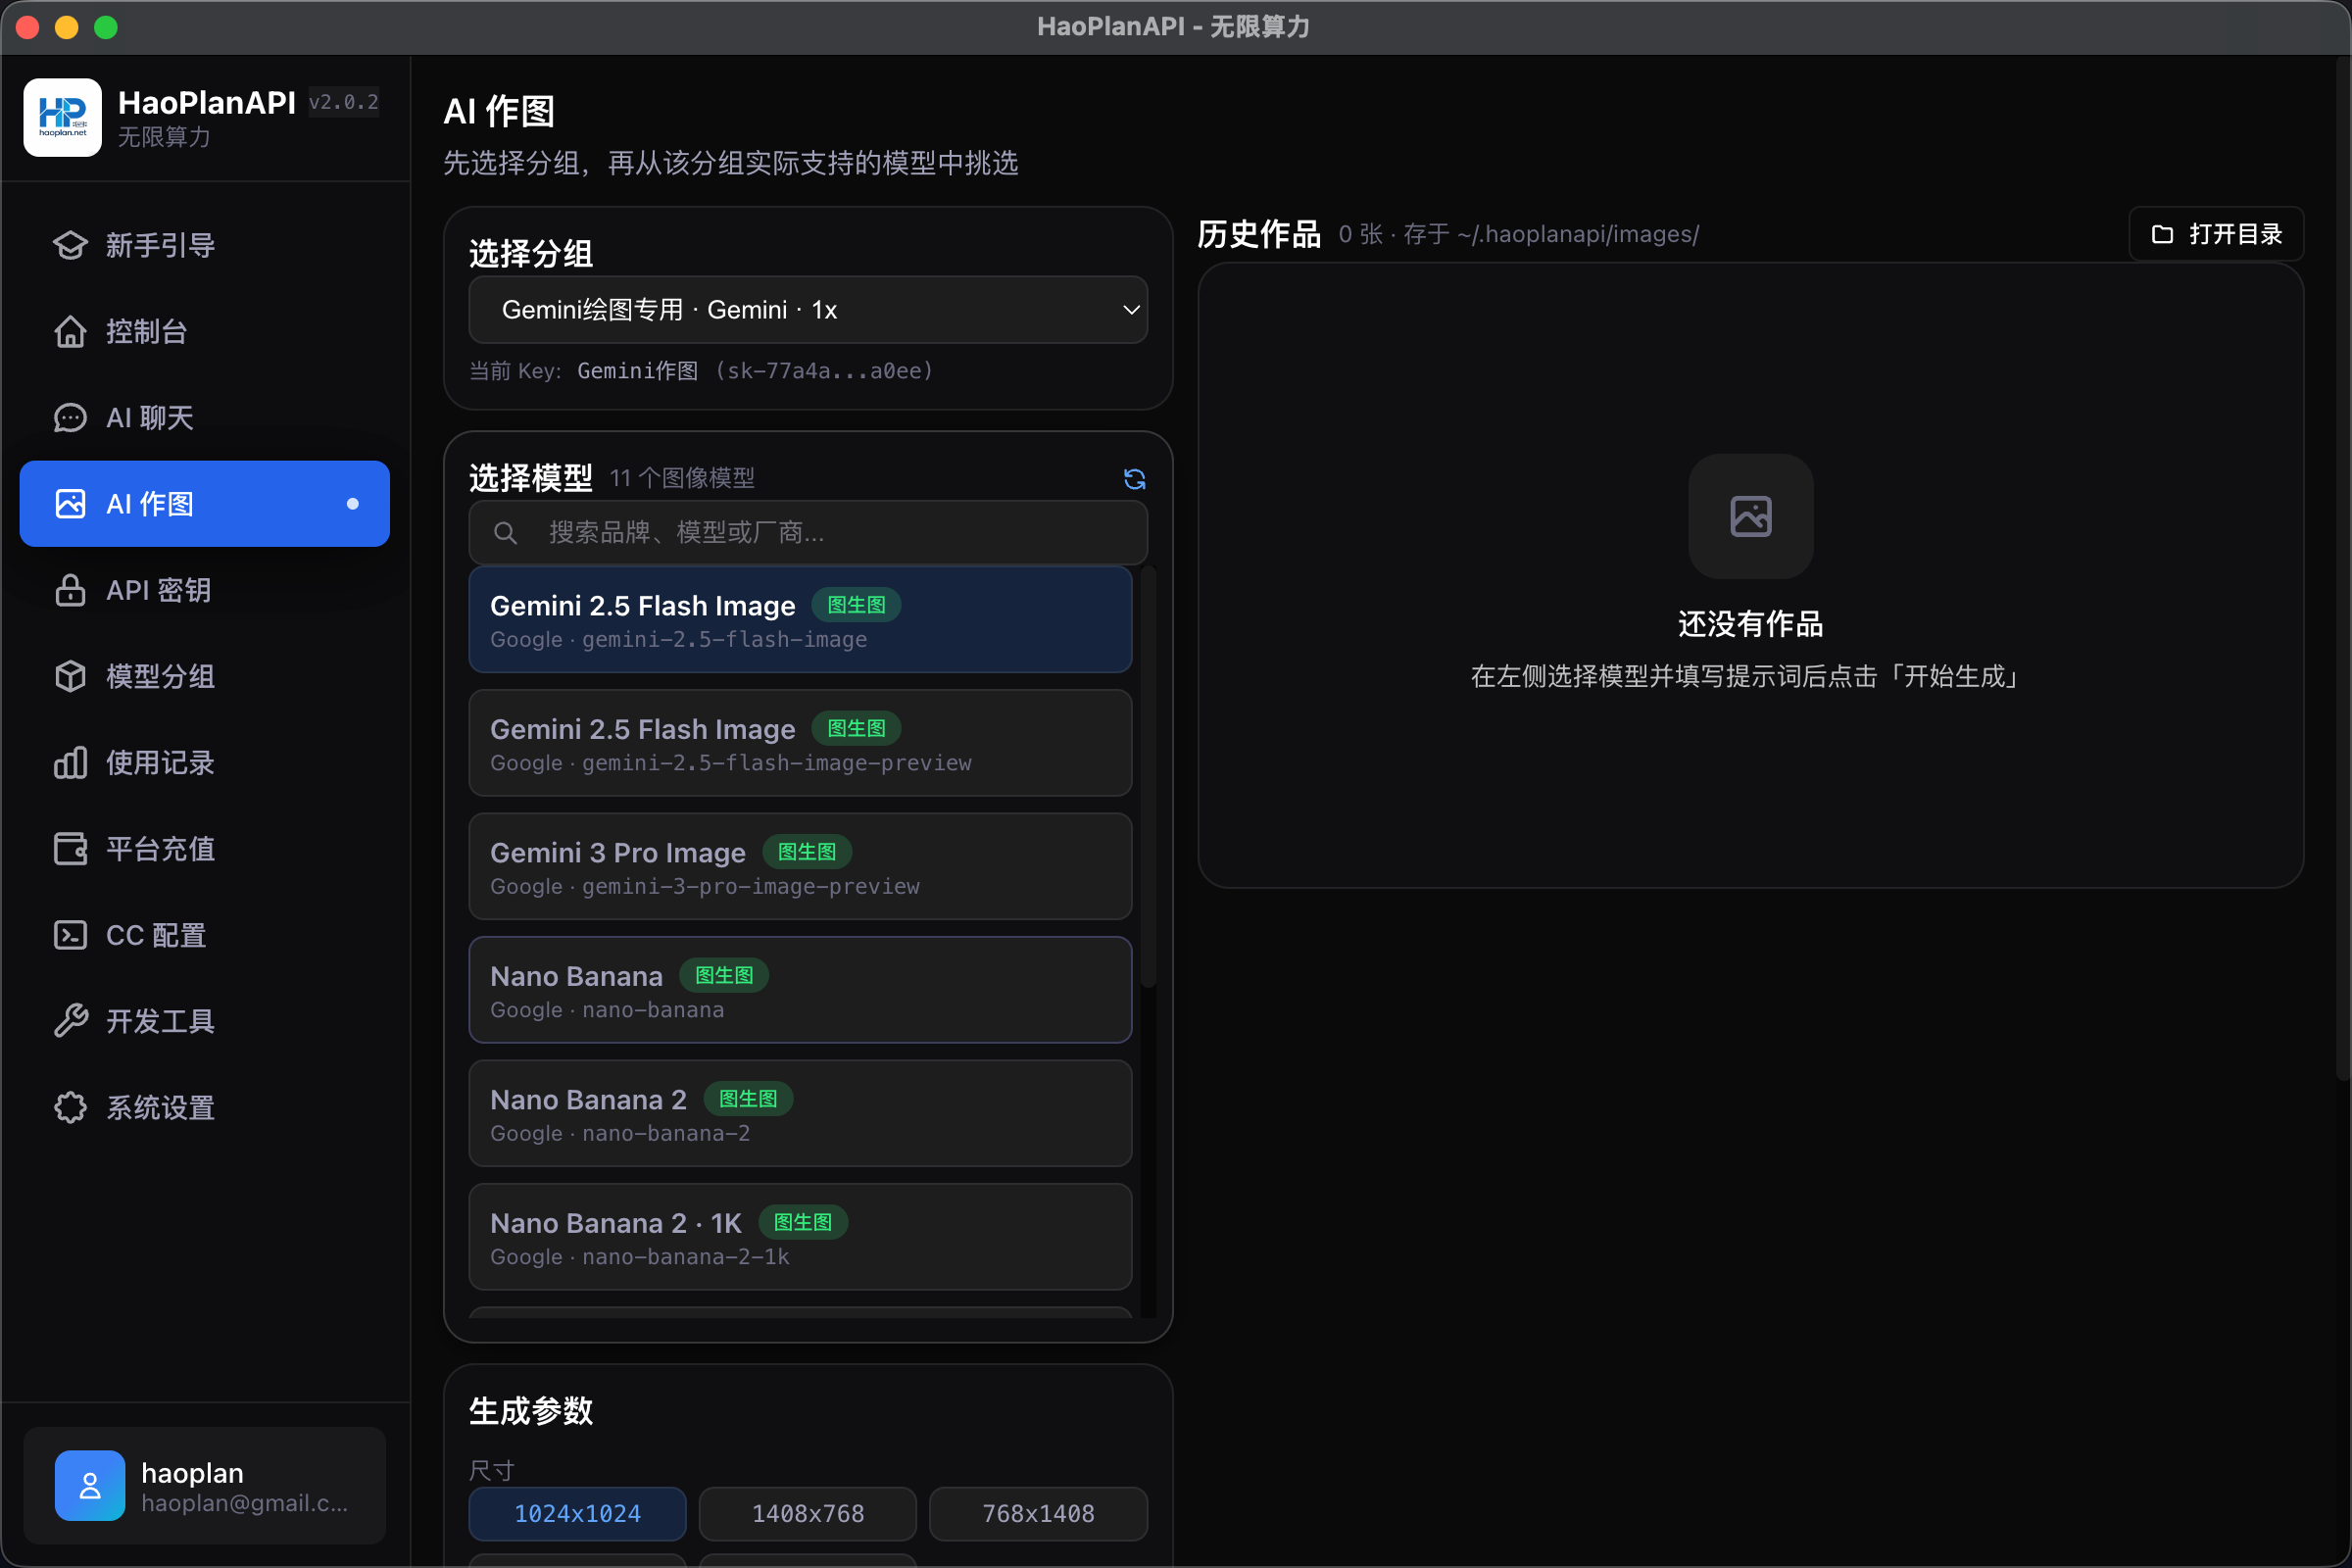This screenshot has width=2352, height=1568.
Task: Go to 新手引导 menu item
Action: click(x=204, y=245)
